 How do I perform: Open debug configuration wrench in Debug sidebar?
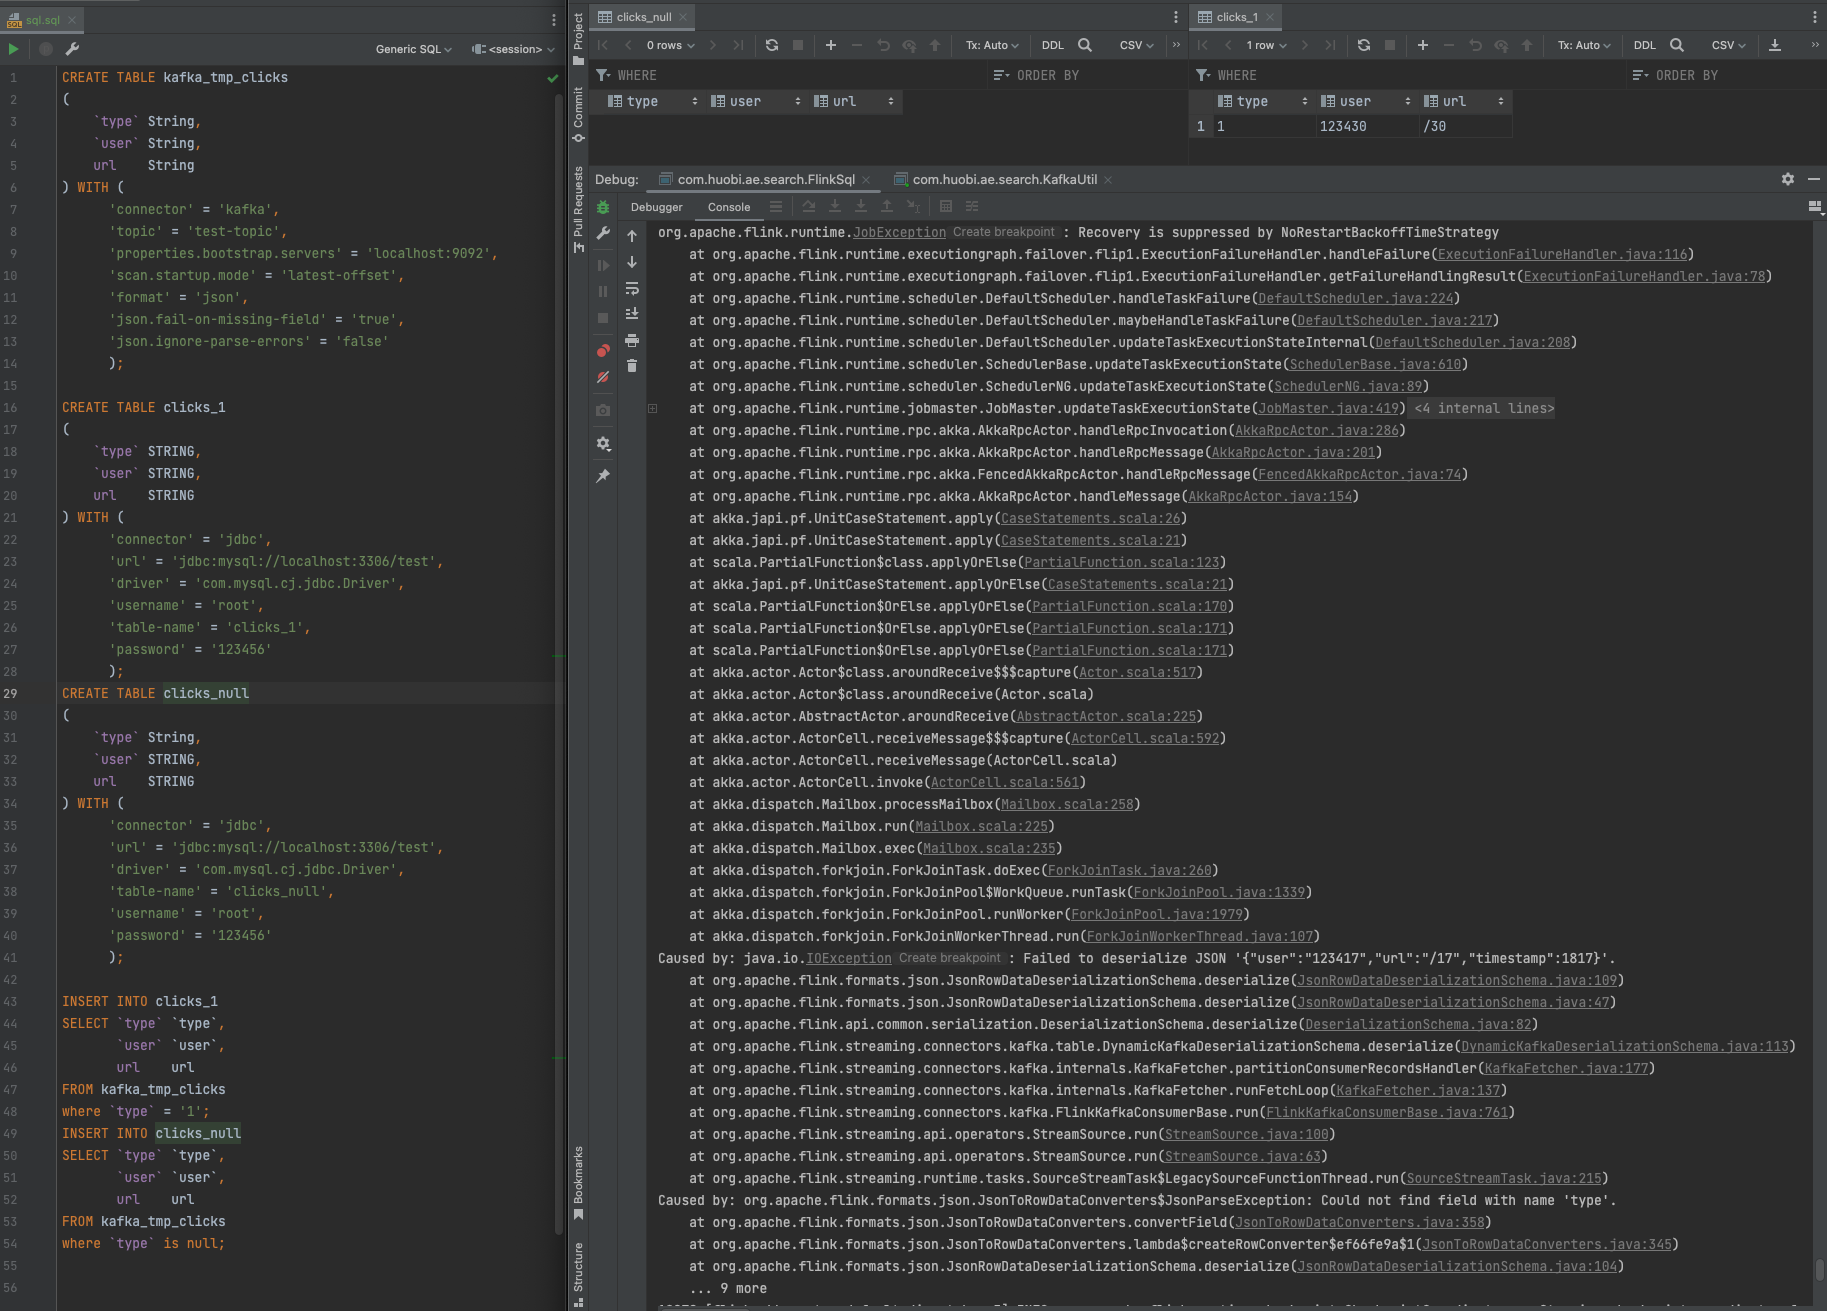pos(603,233)
